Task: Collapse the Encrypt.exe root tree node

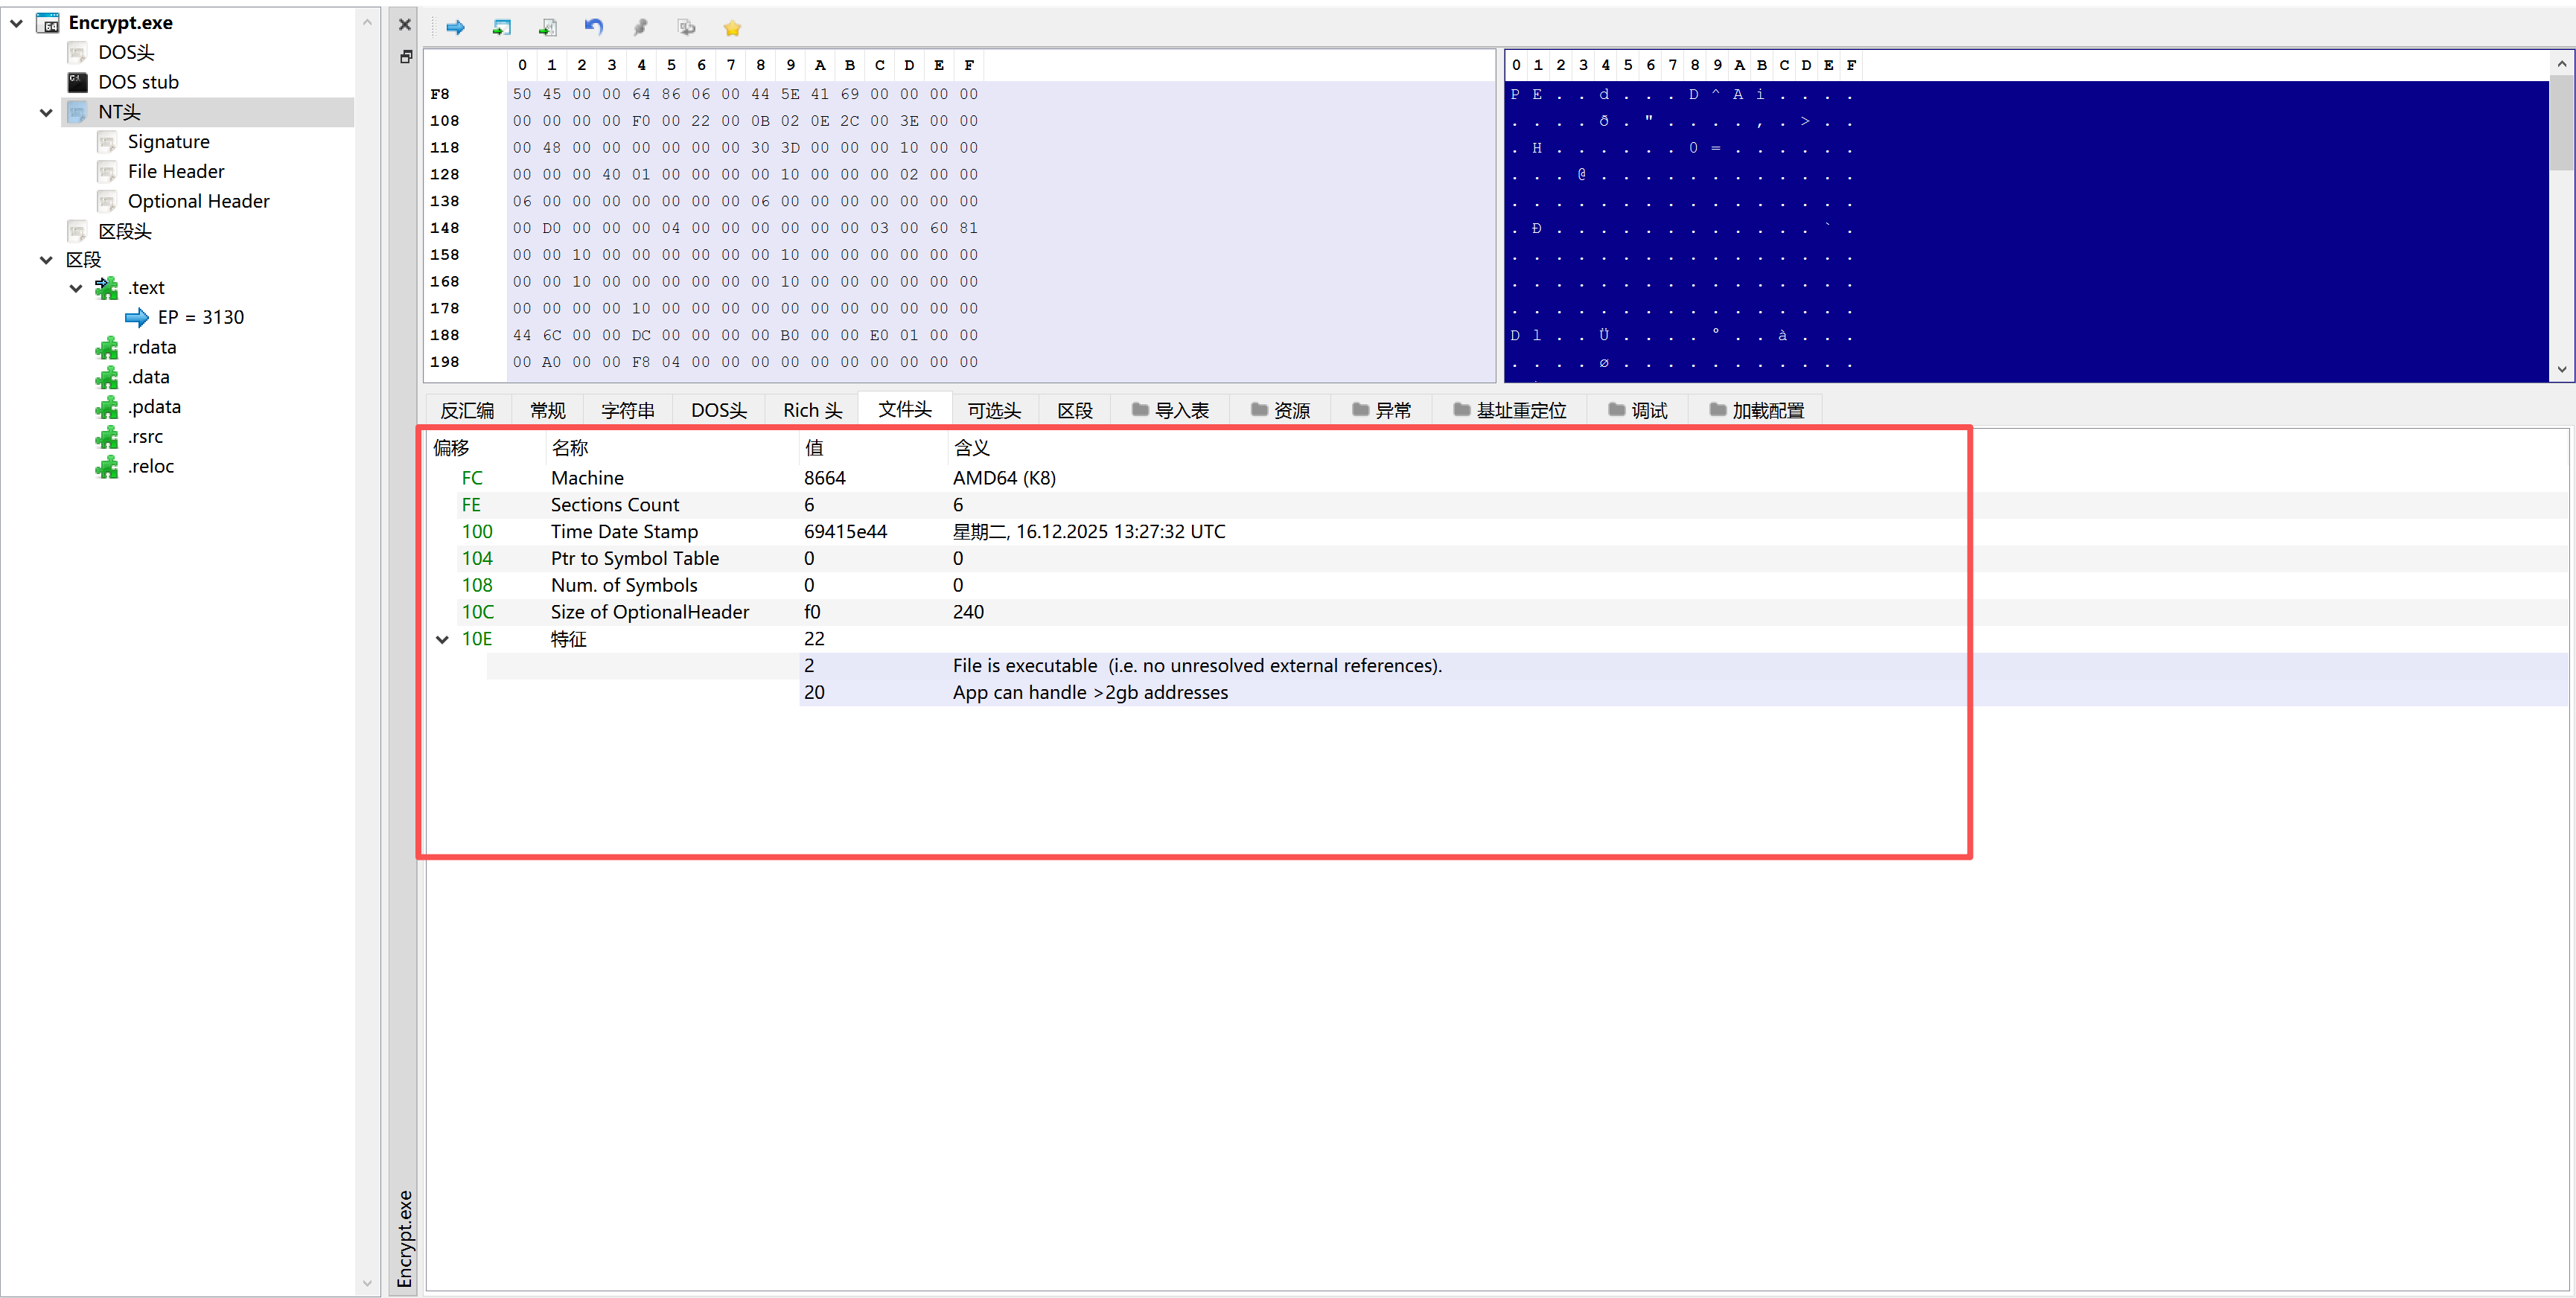Action: coord(17,22)
